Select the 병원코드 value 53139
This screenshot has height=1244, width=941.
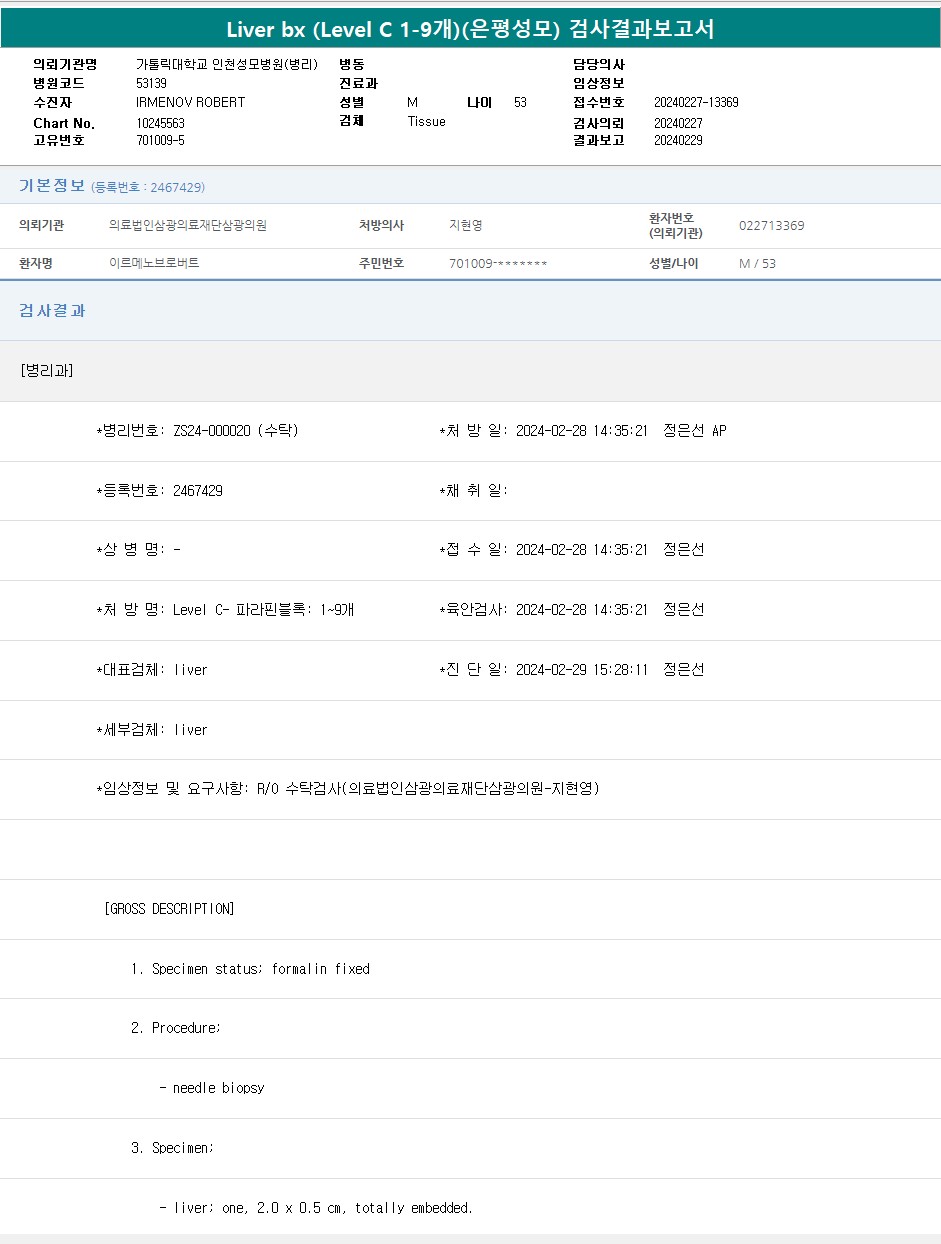tap(151, 84)
